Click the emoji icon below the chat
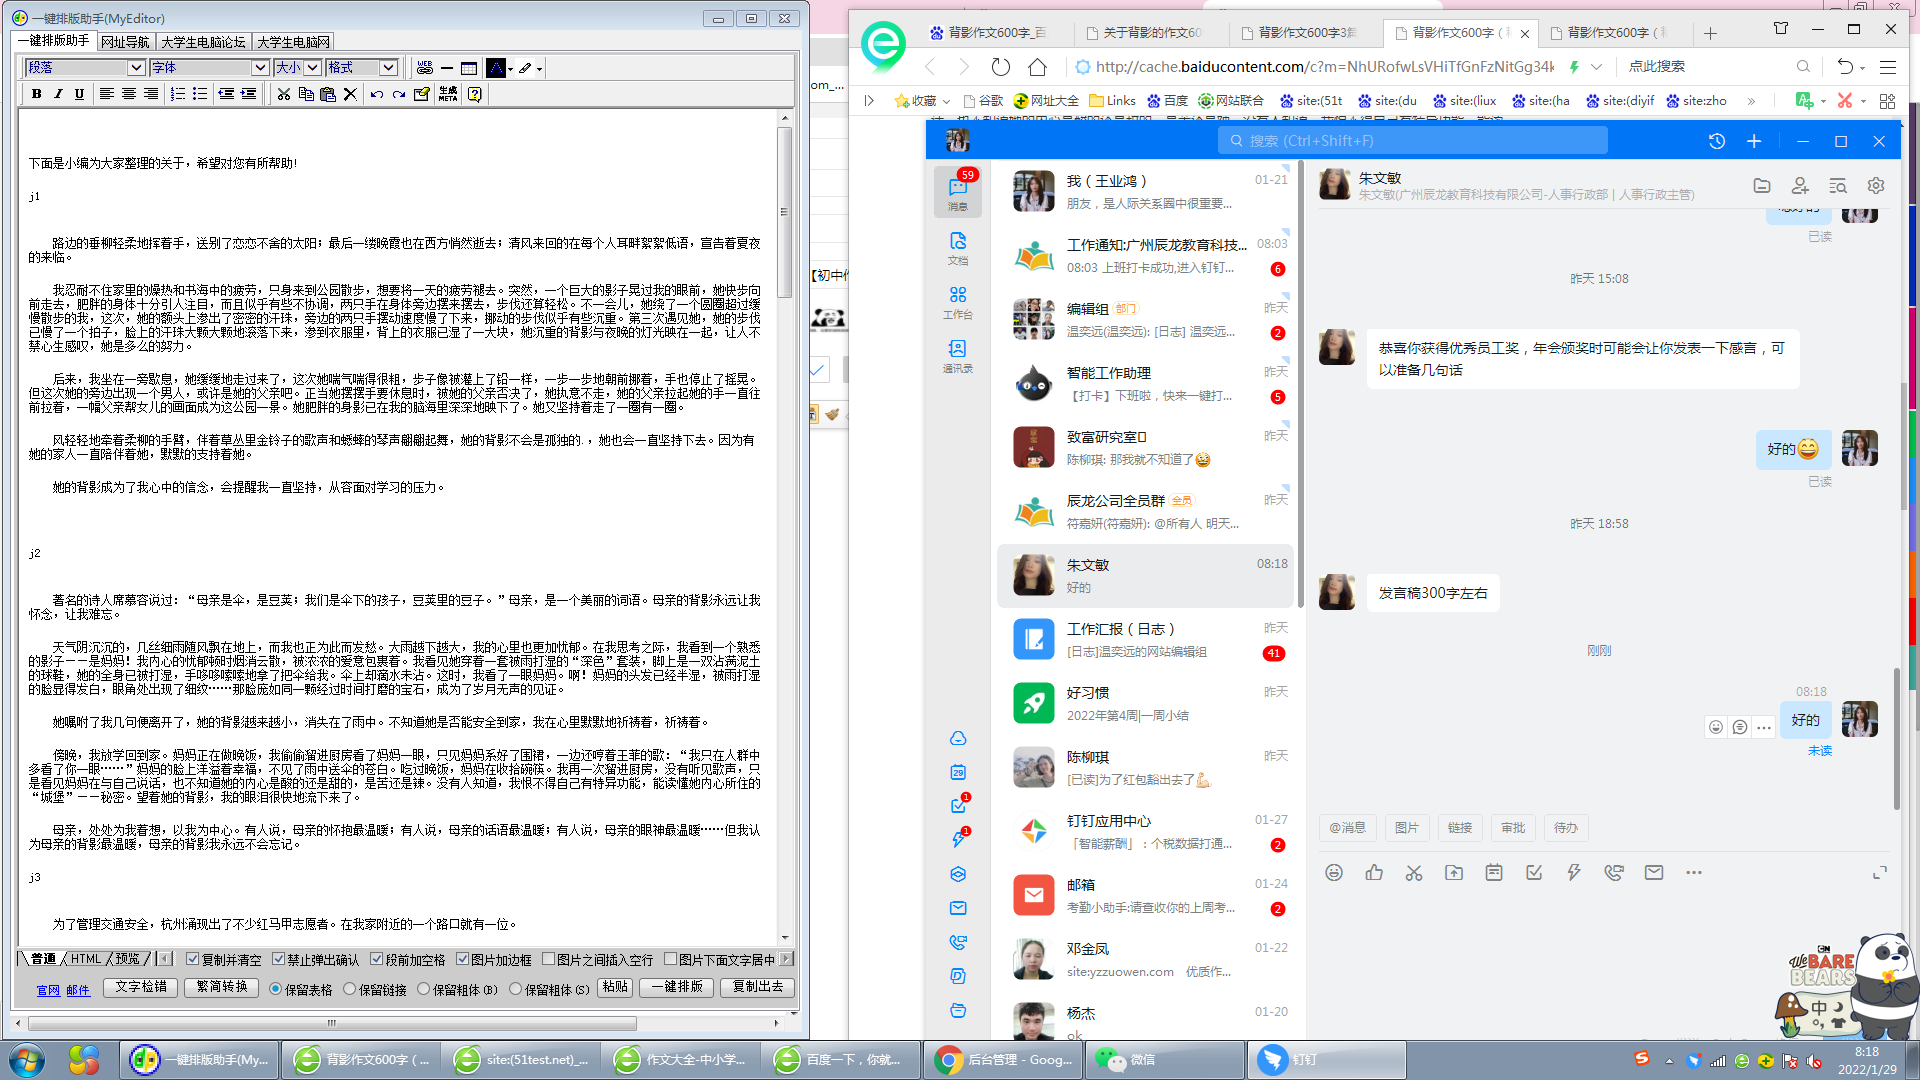 [1334, 872]
